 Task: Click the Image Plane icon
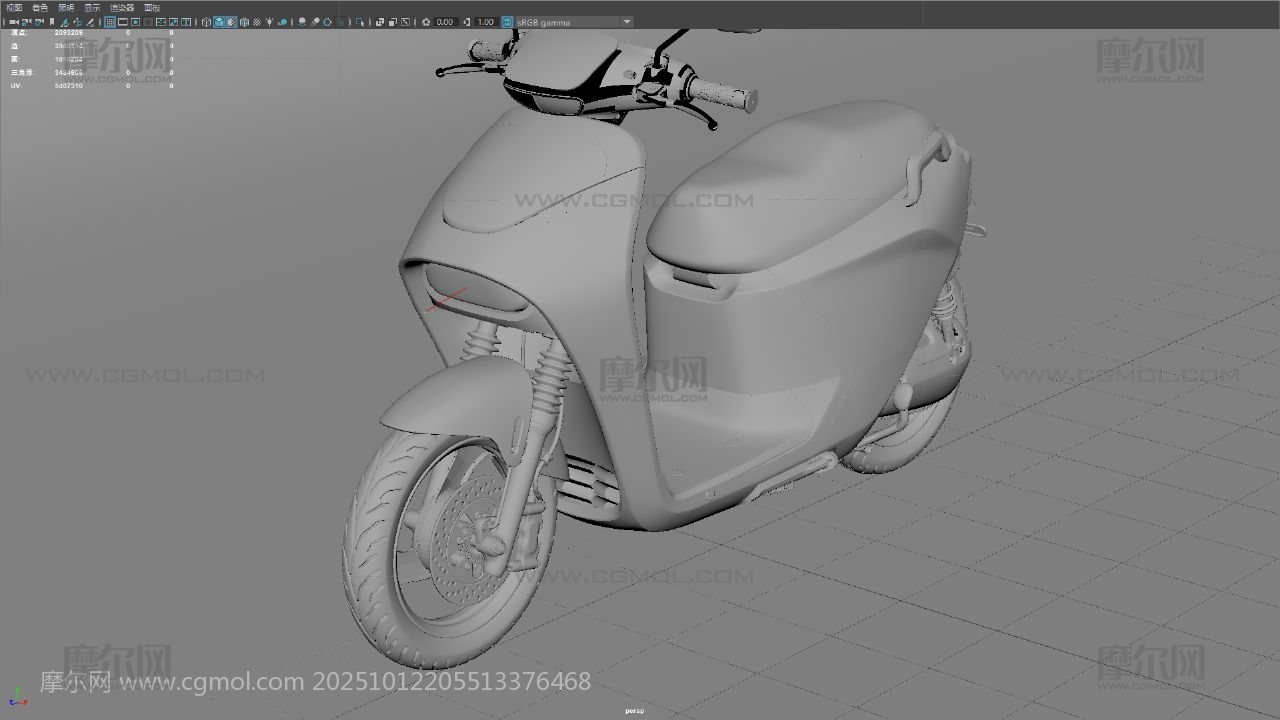tap(65, 22)
